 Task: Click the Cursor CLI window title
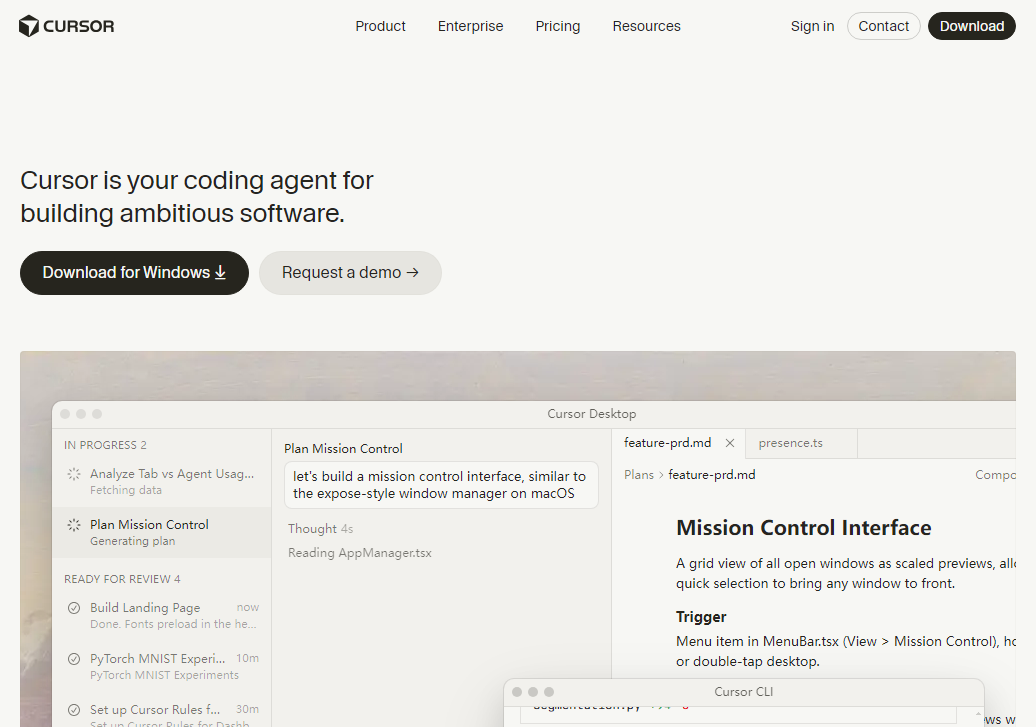[x=743, y=691]
